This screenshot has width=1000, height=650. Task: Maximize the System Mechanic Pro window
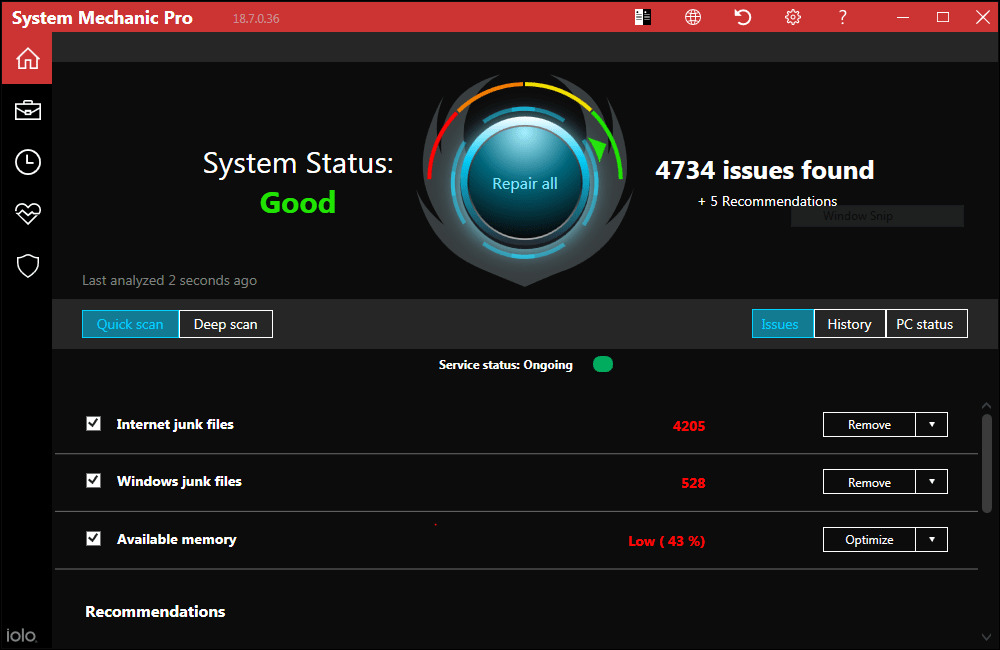pyautogui.click(x=943, y=17)
